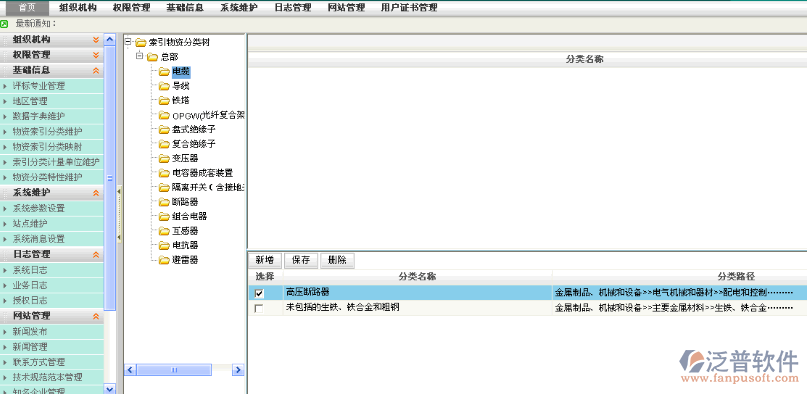809x394 pixels.
Task: Click the folder icon next to 变压器
Action: click(164, 158)
